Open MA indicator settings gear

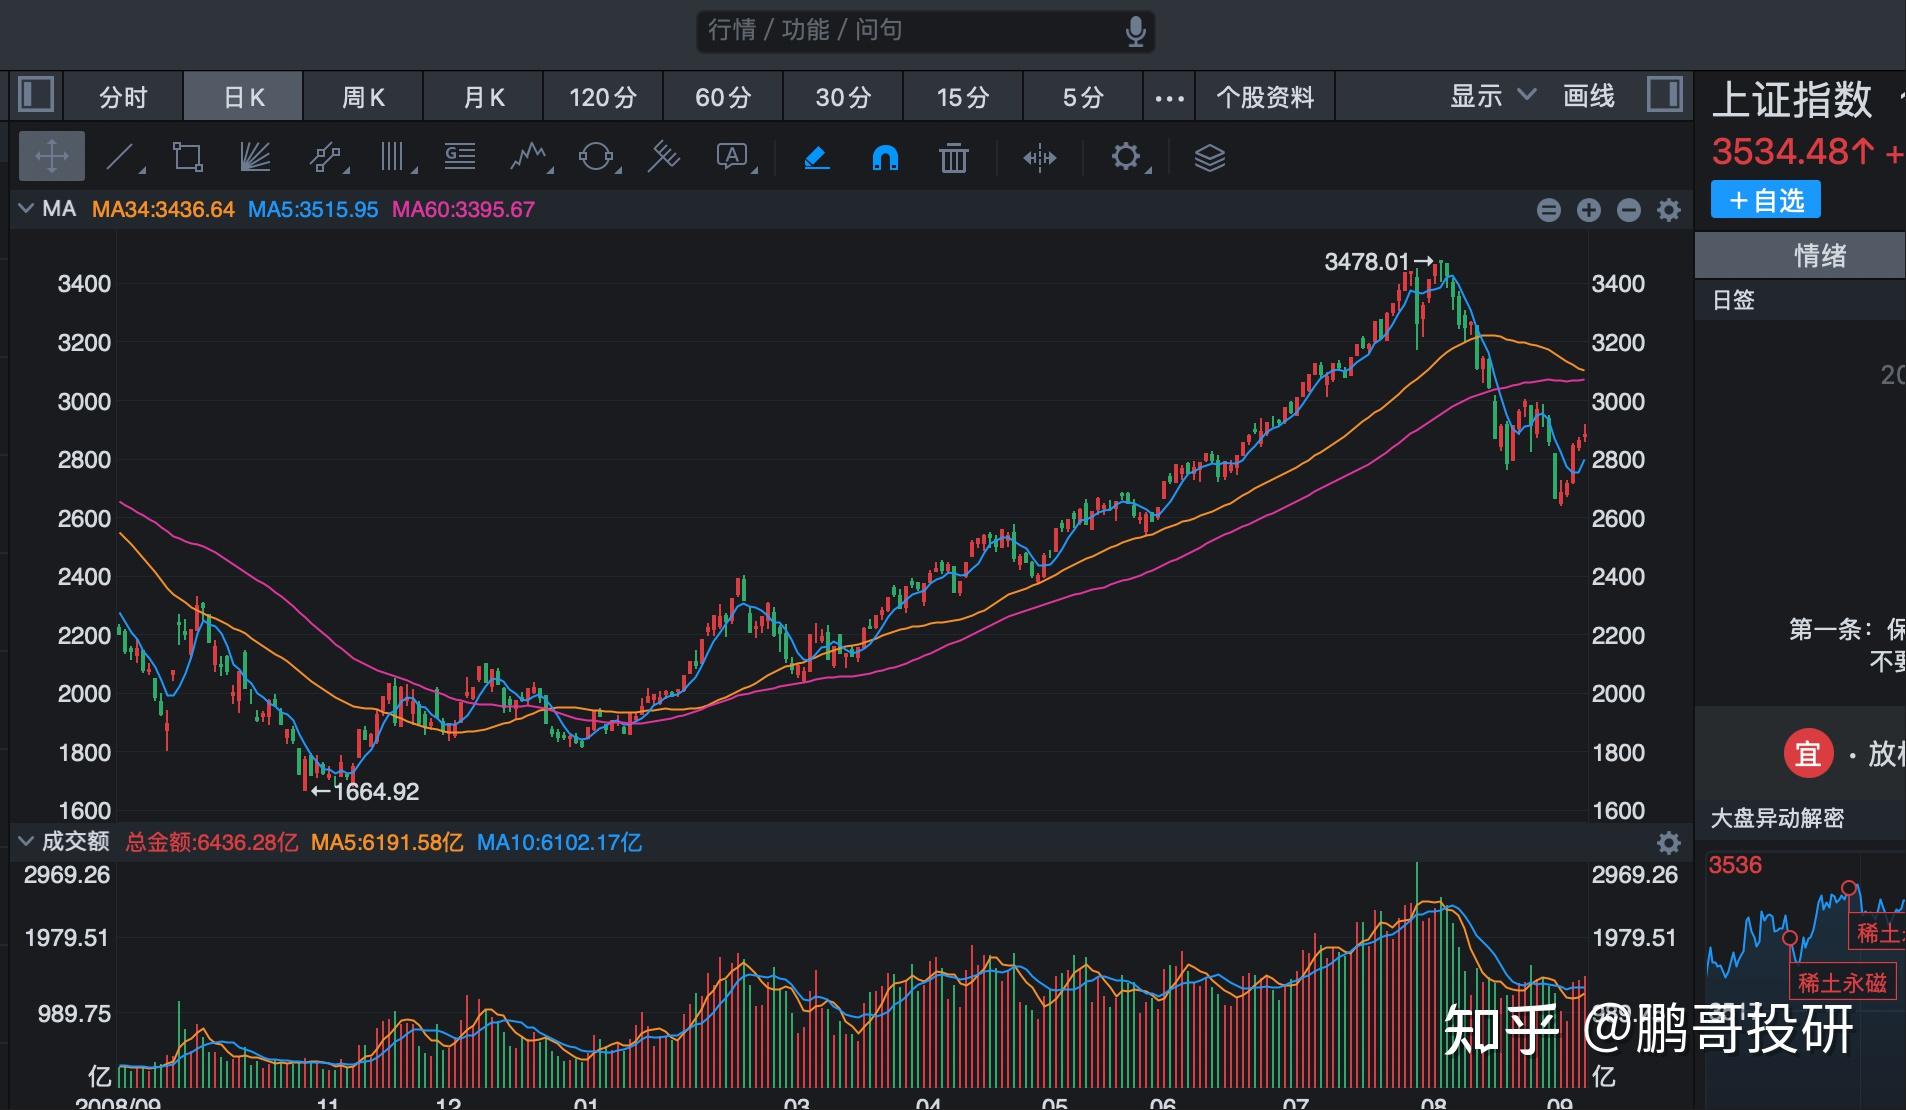click(x=1669, y=210)
